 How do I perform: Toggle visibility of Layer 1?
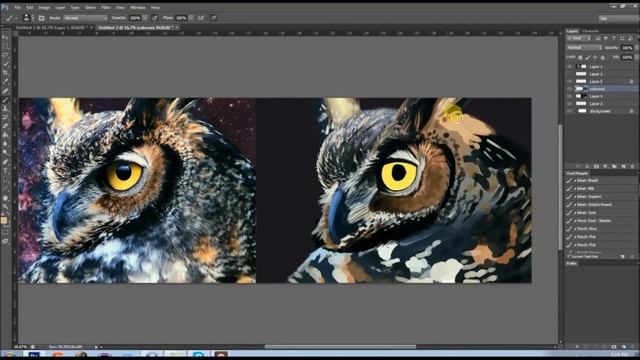click(x=569, y=67)
